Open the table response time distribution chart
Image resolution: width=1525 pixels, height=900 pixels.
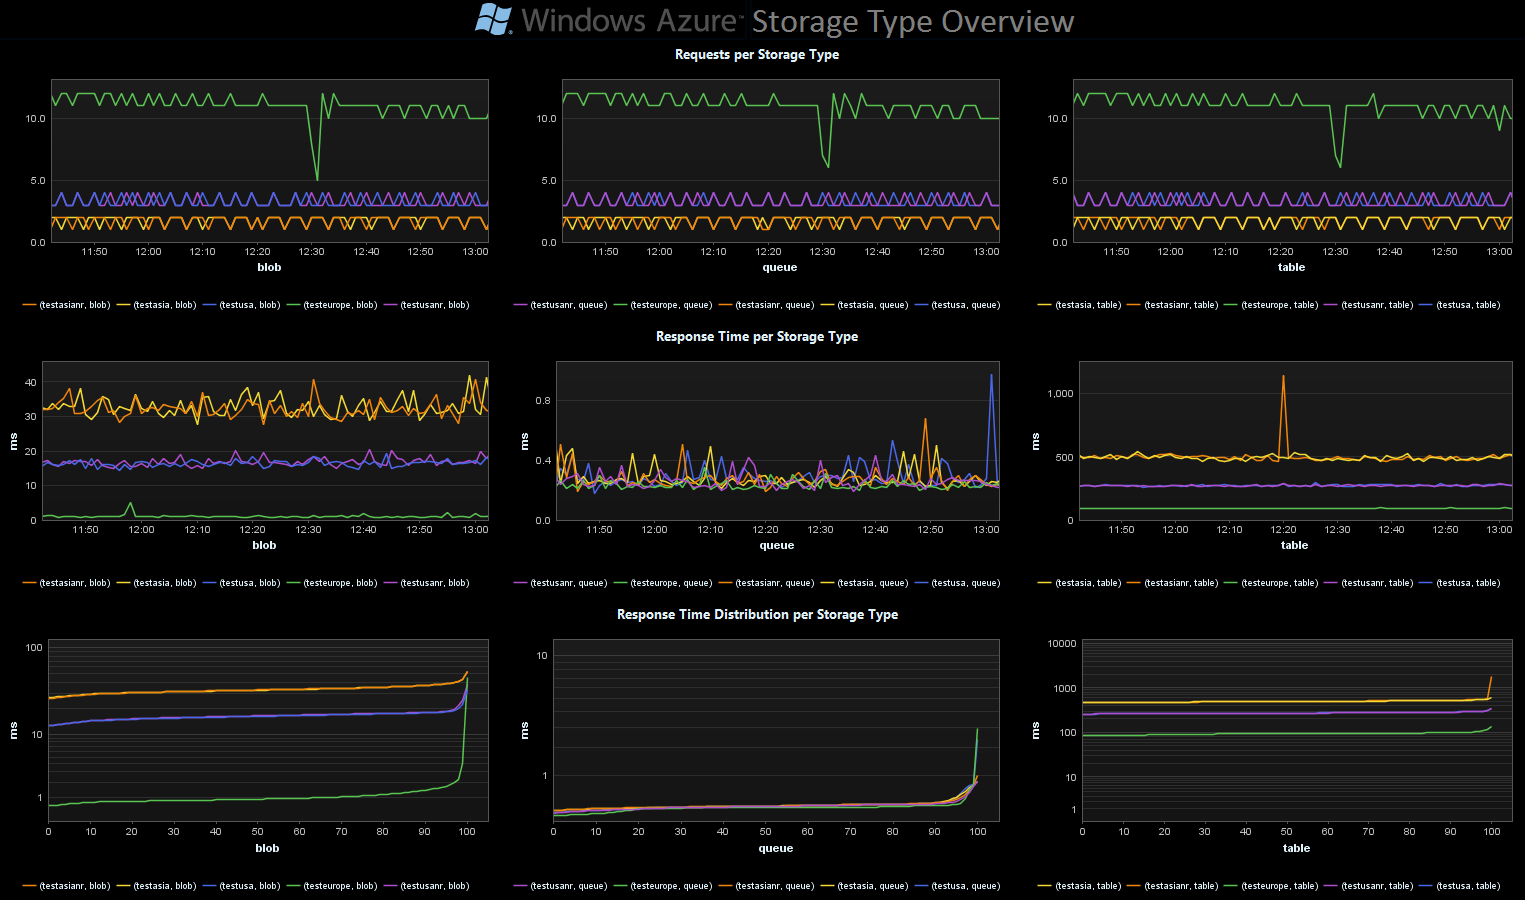[x=1297, y=731]
